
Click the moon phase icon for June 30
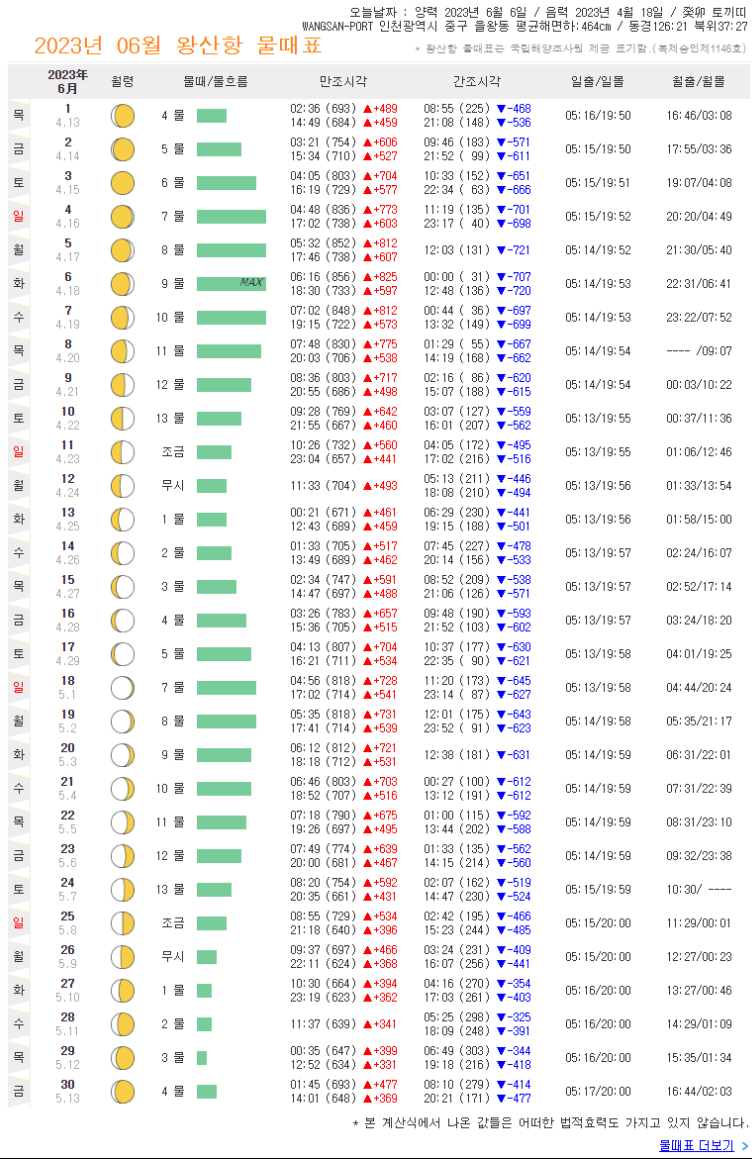click(123, 1091)
